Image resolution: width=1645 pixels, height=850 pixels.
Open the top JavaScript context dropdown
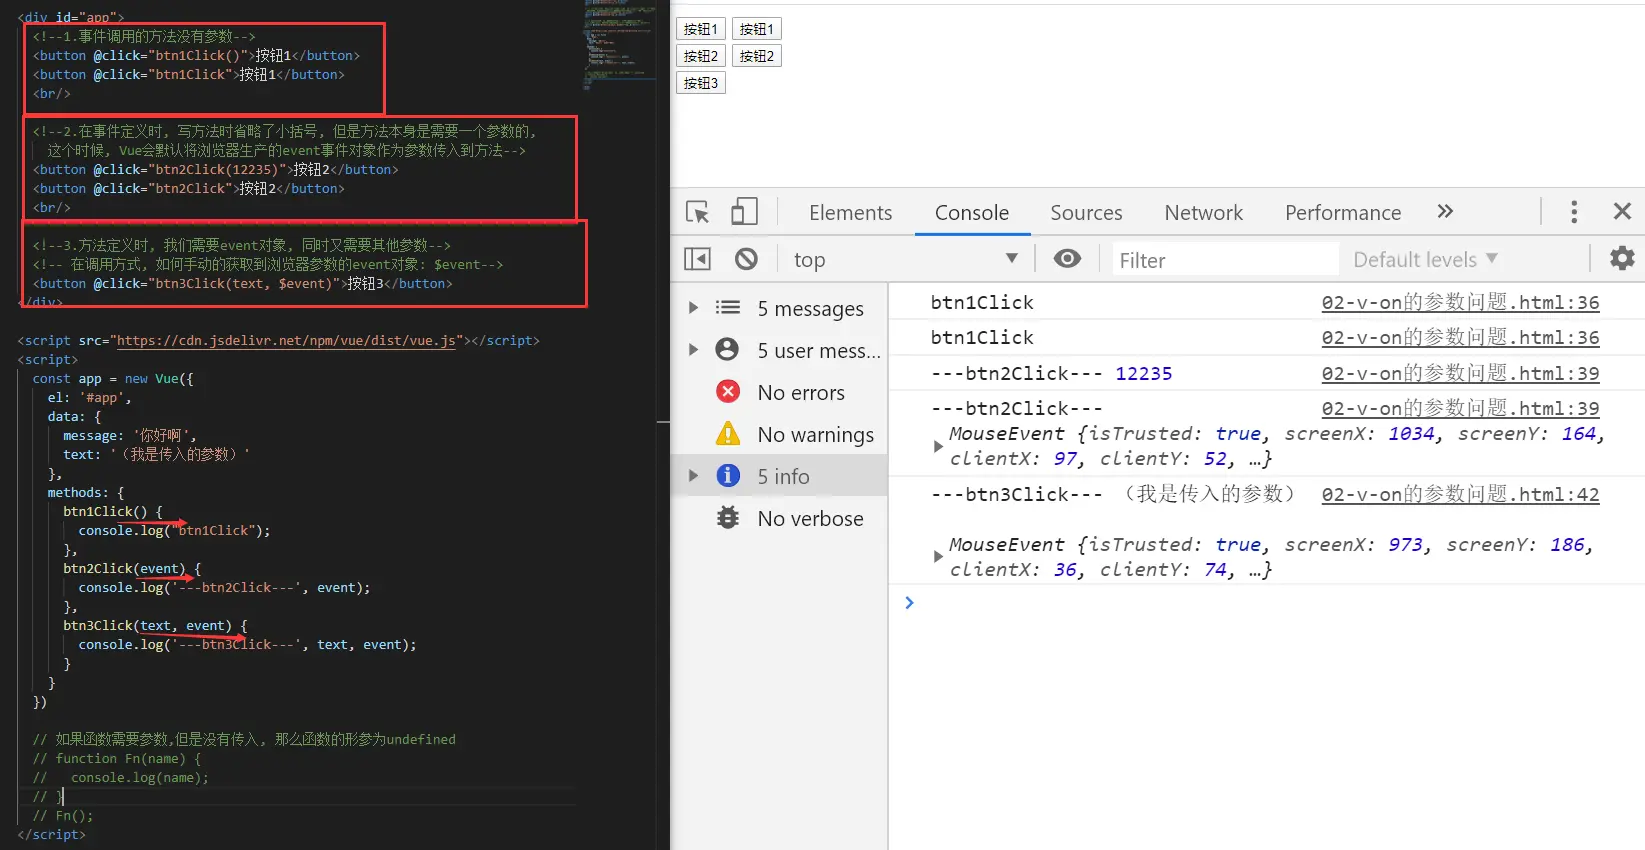[x=906, y=259]
